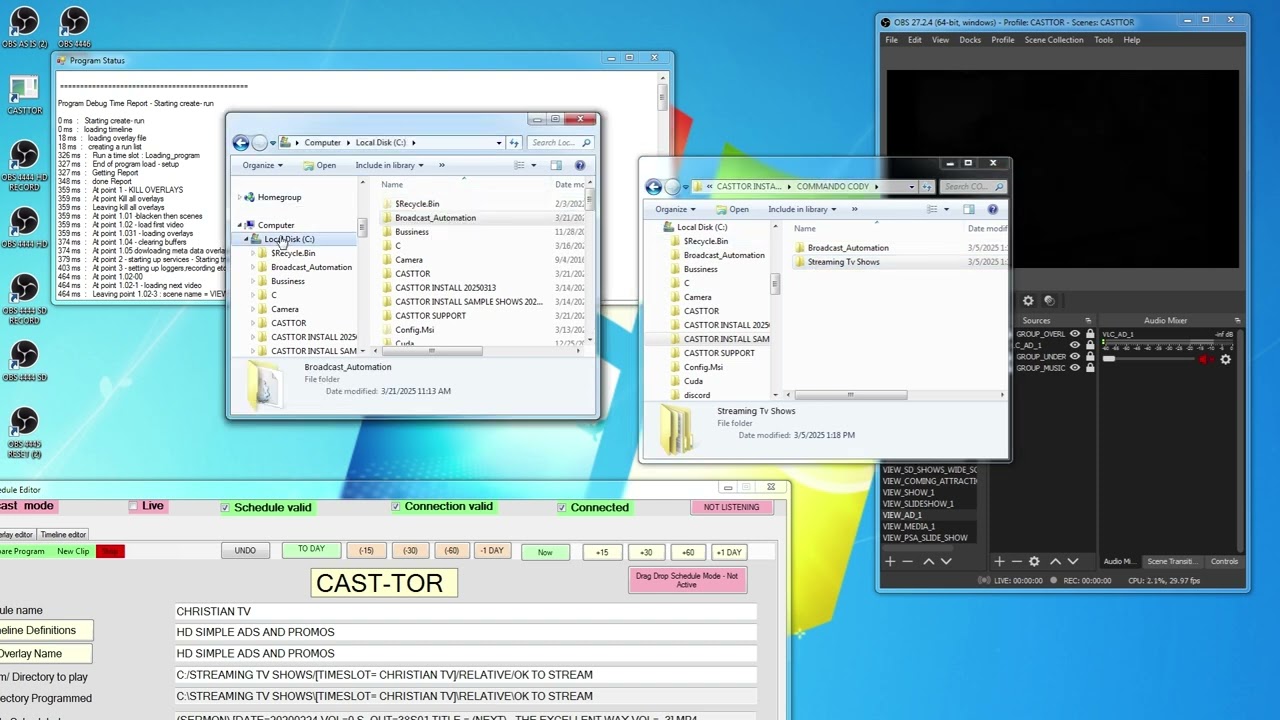Open the OBS 4444 HD RECORD shortcut

(x=24, y=166)
